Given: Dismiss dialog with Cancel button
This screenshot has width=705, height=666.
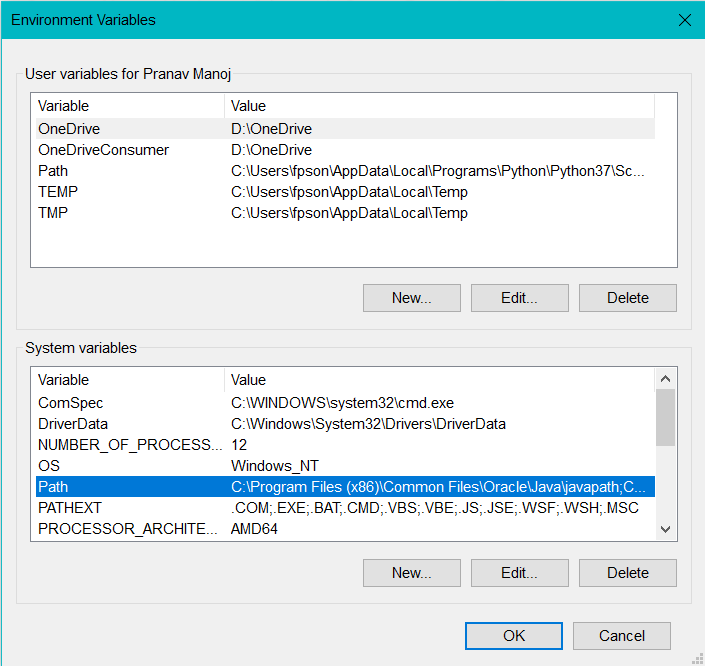Looking at the screenshot, I should pos(621,636).
